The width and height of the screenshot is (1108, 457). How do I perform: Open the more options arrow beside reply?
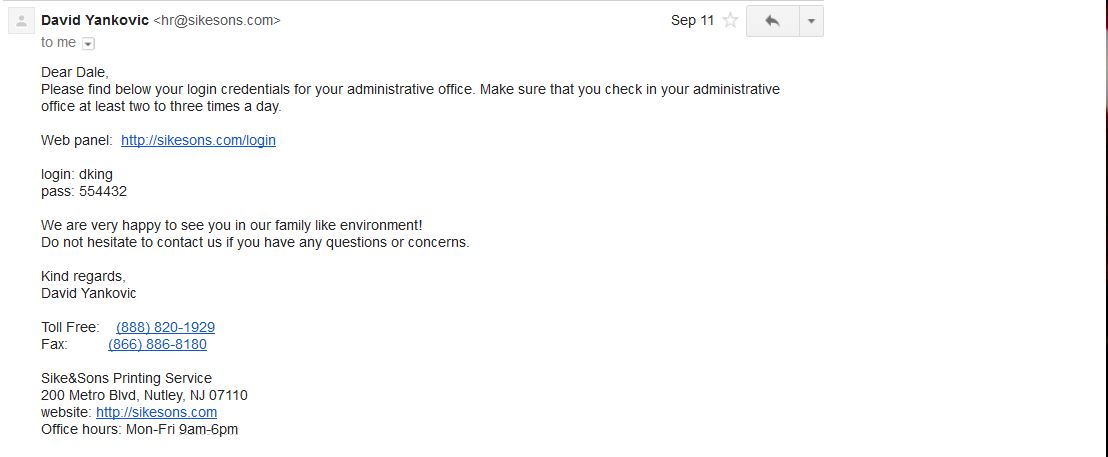tap(811, 21)
